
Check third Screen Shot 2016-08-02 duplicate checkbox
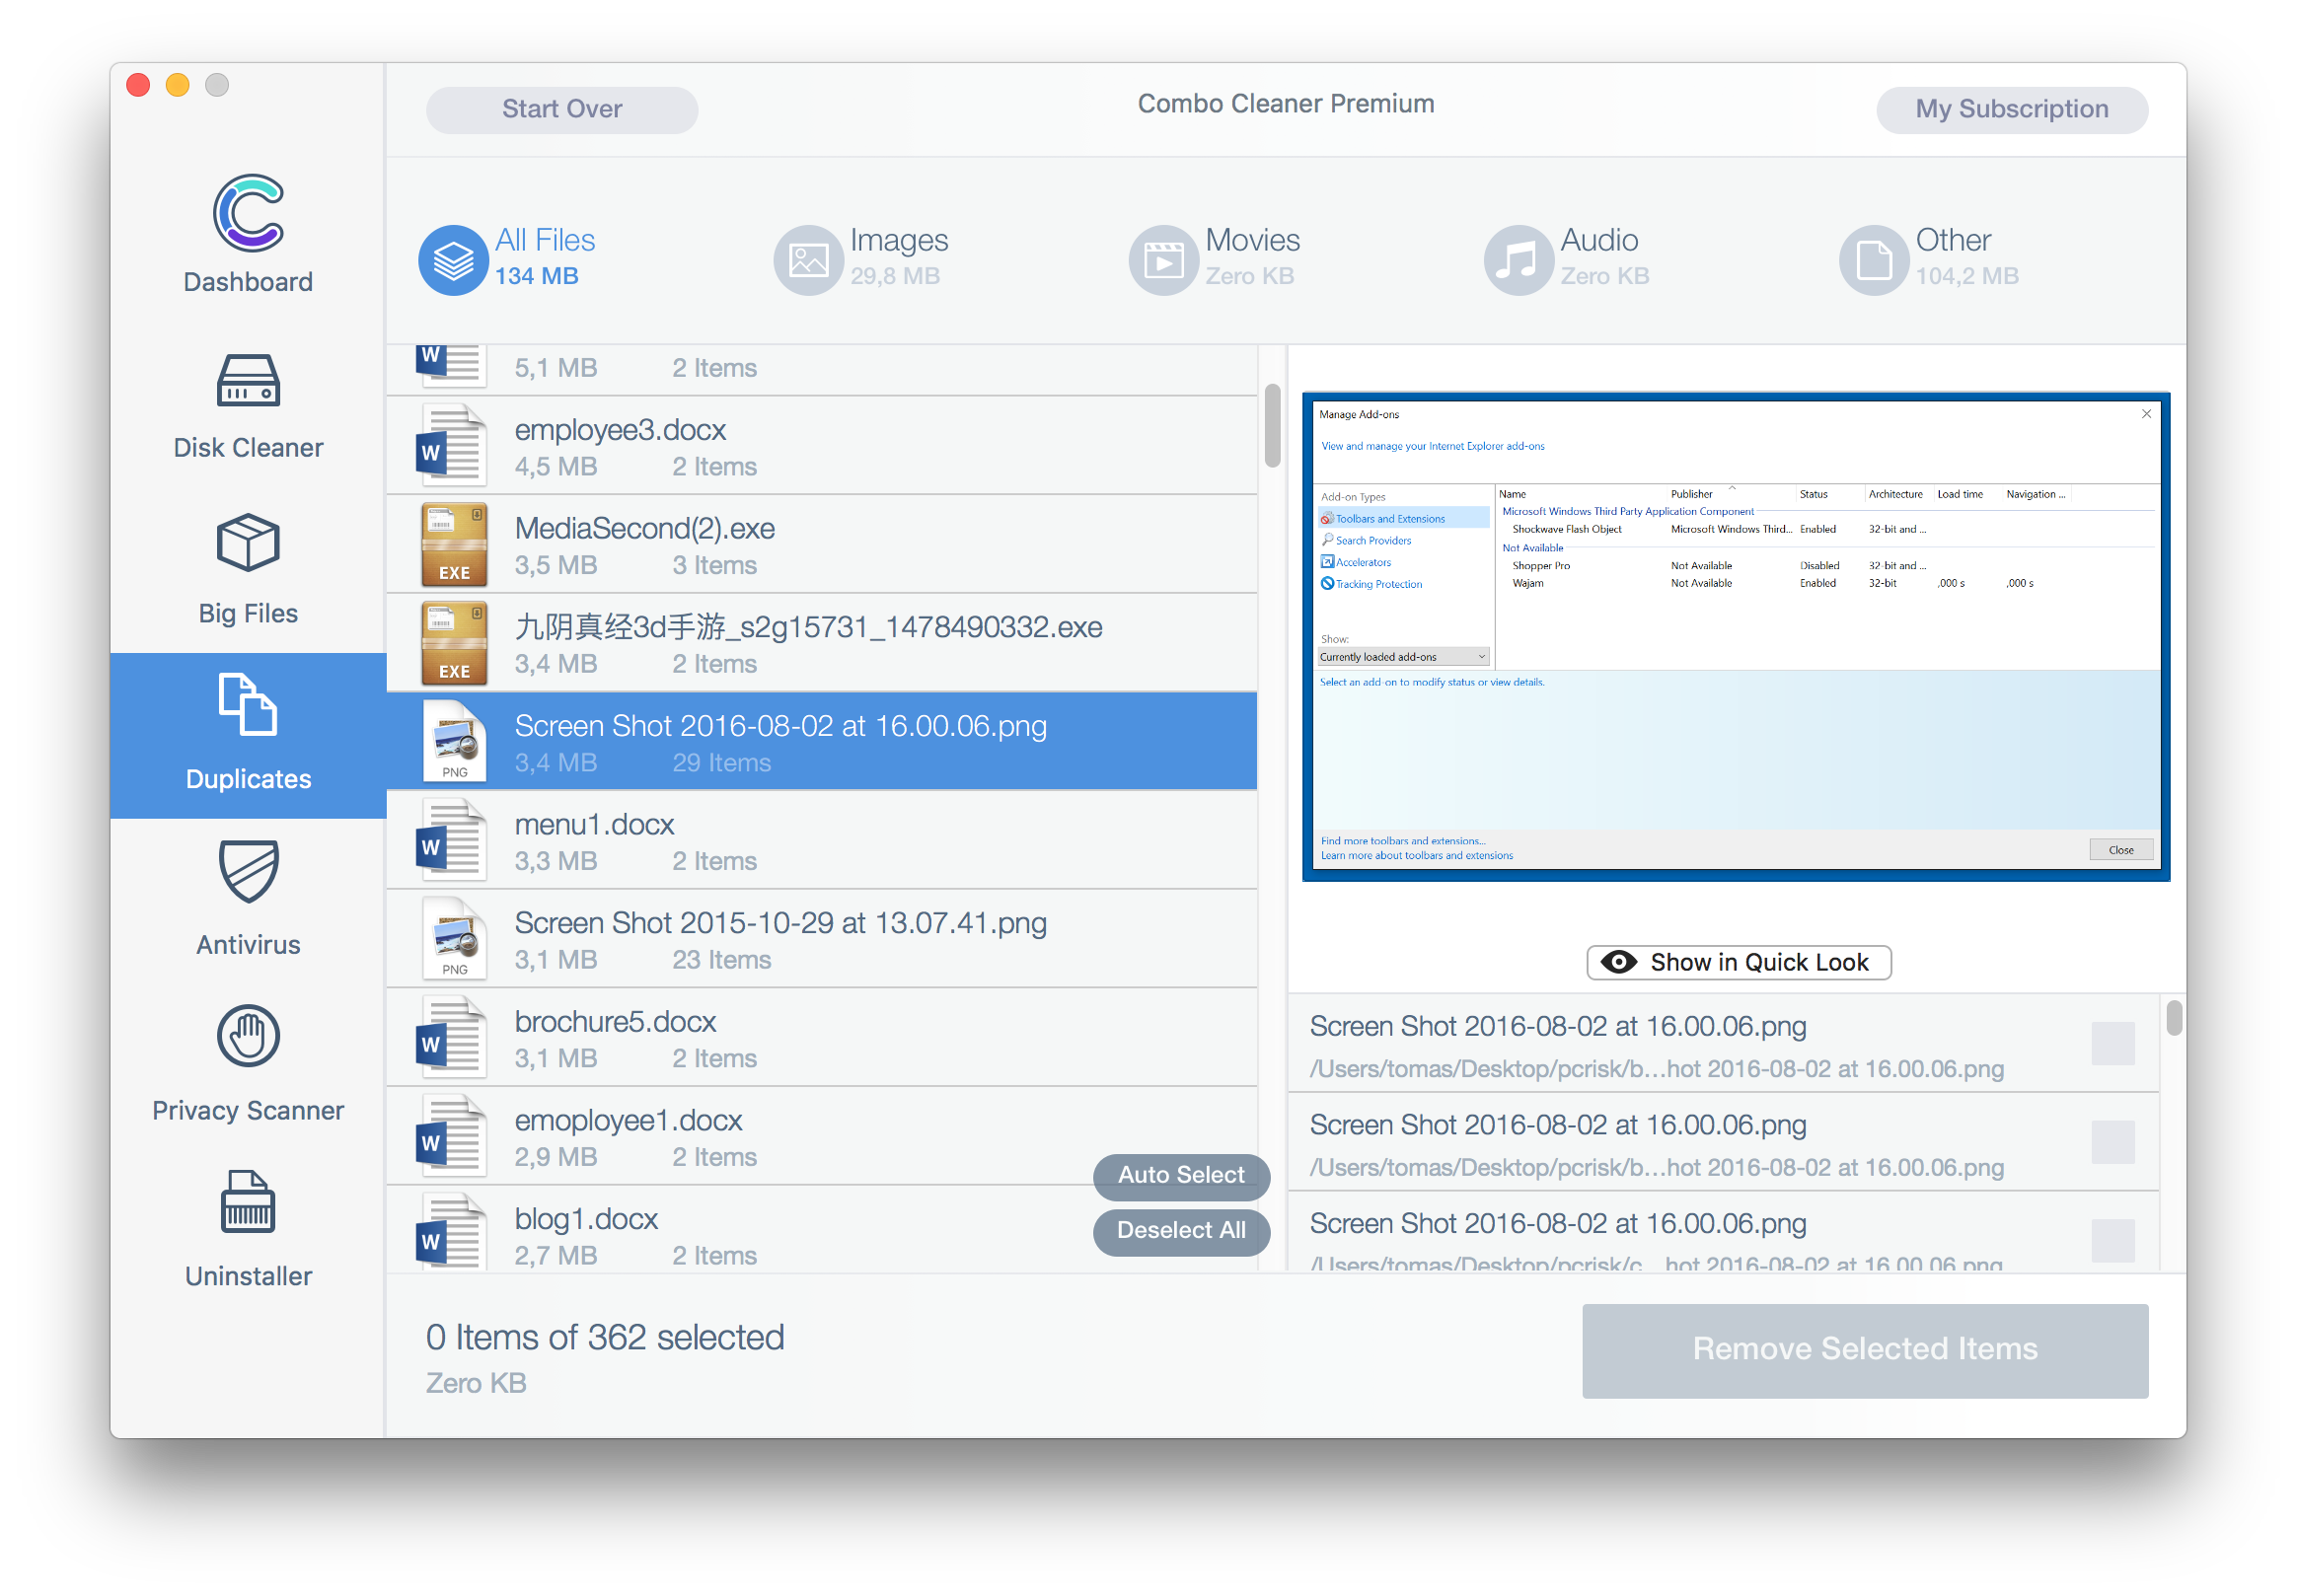(2113, 1241)
